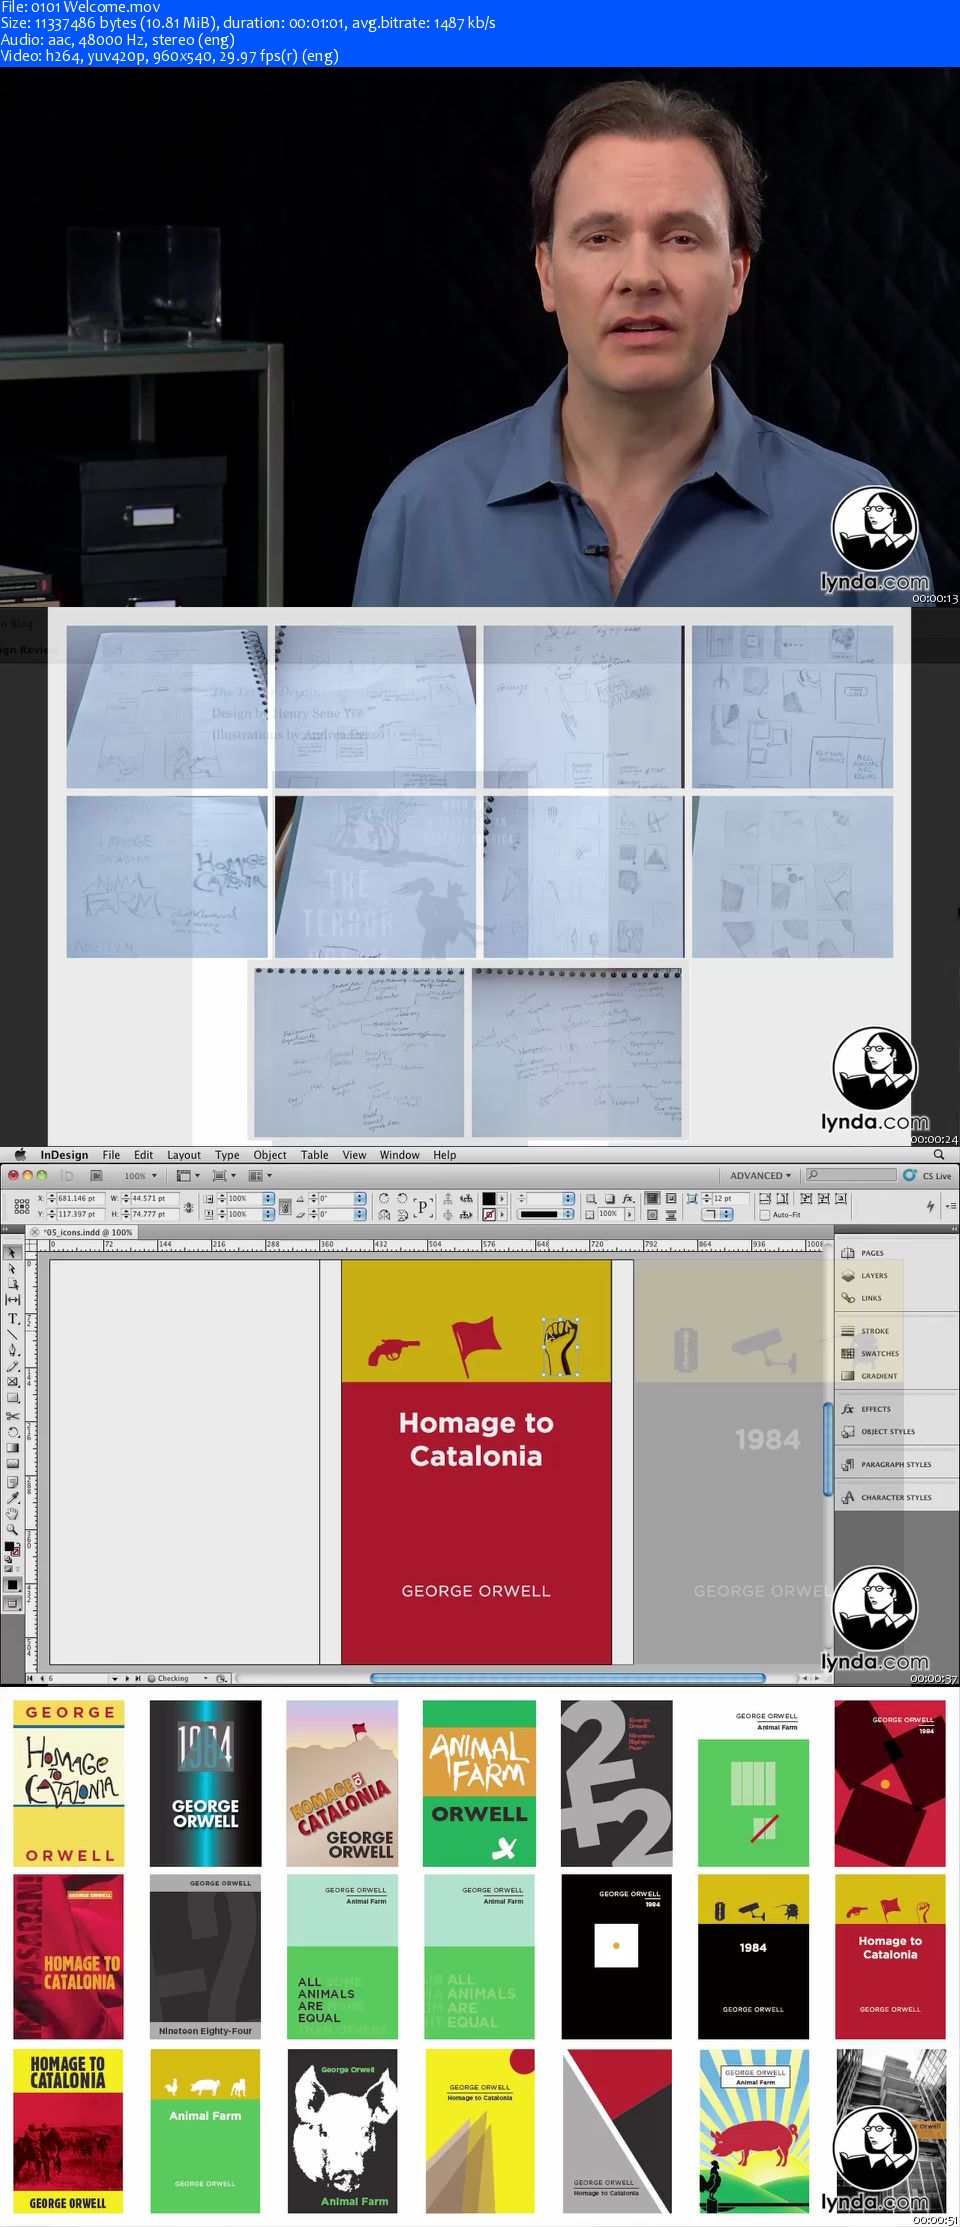Image resolution: width=960 pixels, height=2227 pixels.
Task: Select the Pencil tool
Action: click(13, 1366)
